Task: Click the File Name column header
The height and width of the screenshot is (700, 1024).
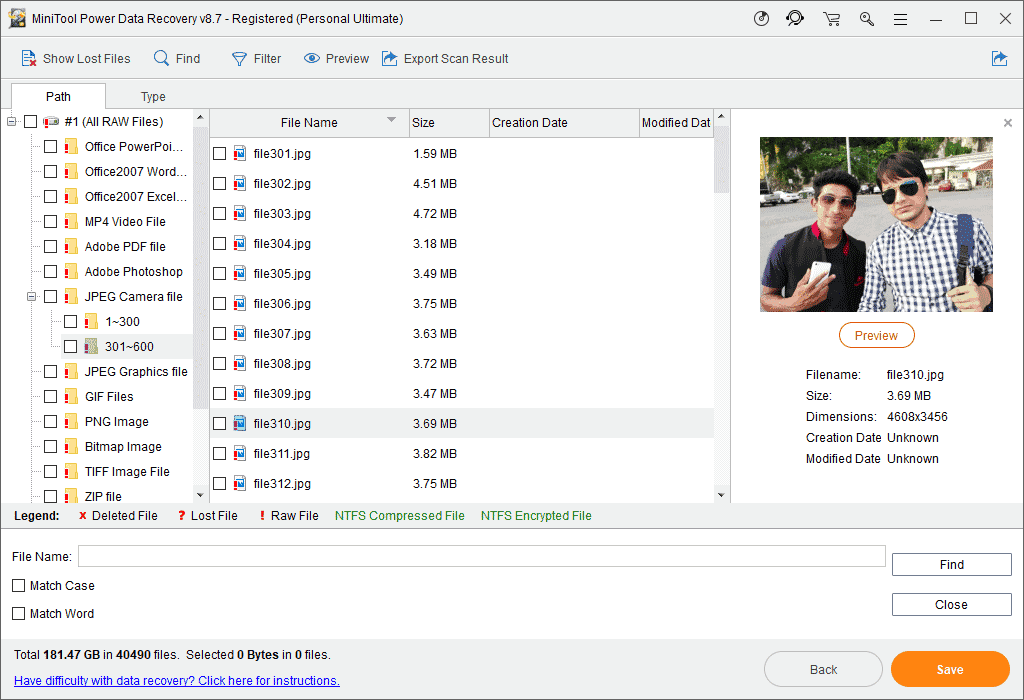Action: coord(307,122)
